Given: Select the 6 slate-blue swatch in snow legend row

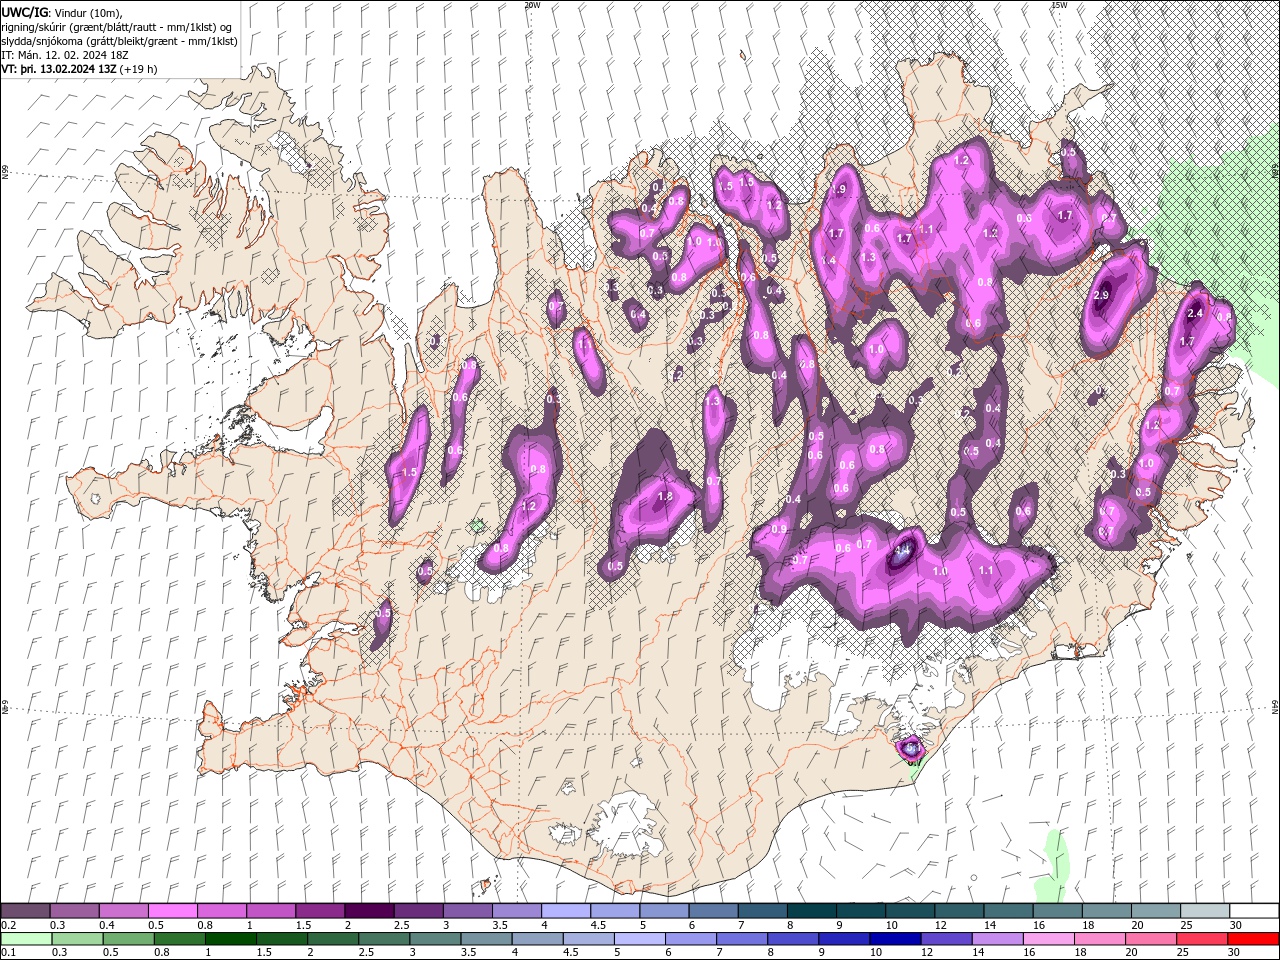Looking at the screenshot, I should [713, 911].
